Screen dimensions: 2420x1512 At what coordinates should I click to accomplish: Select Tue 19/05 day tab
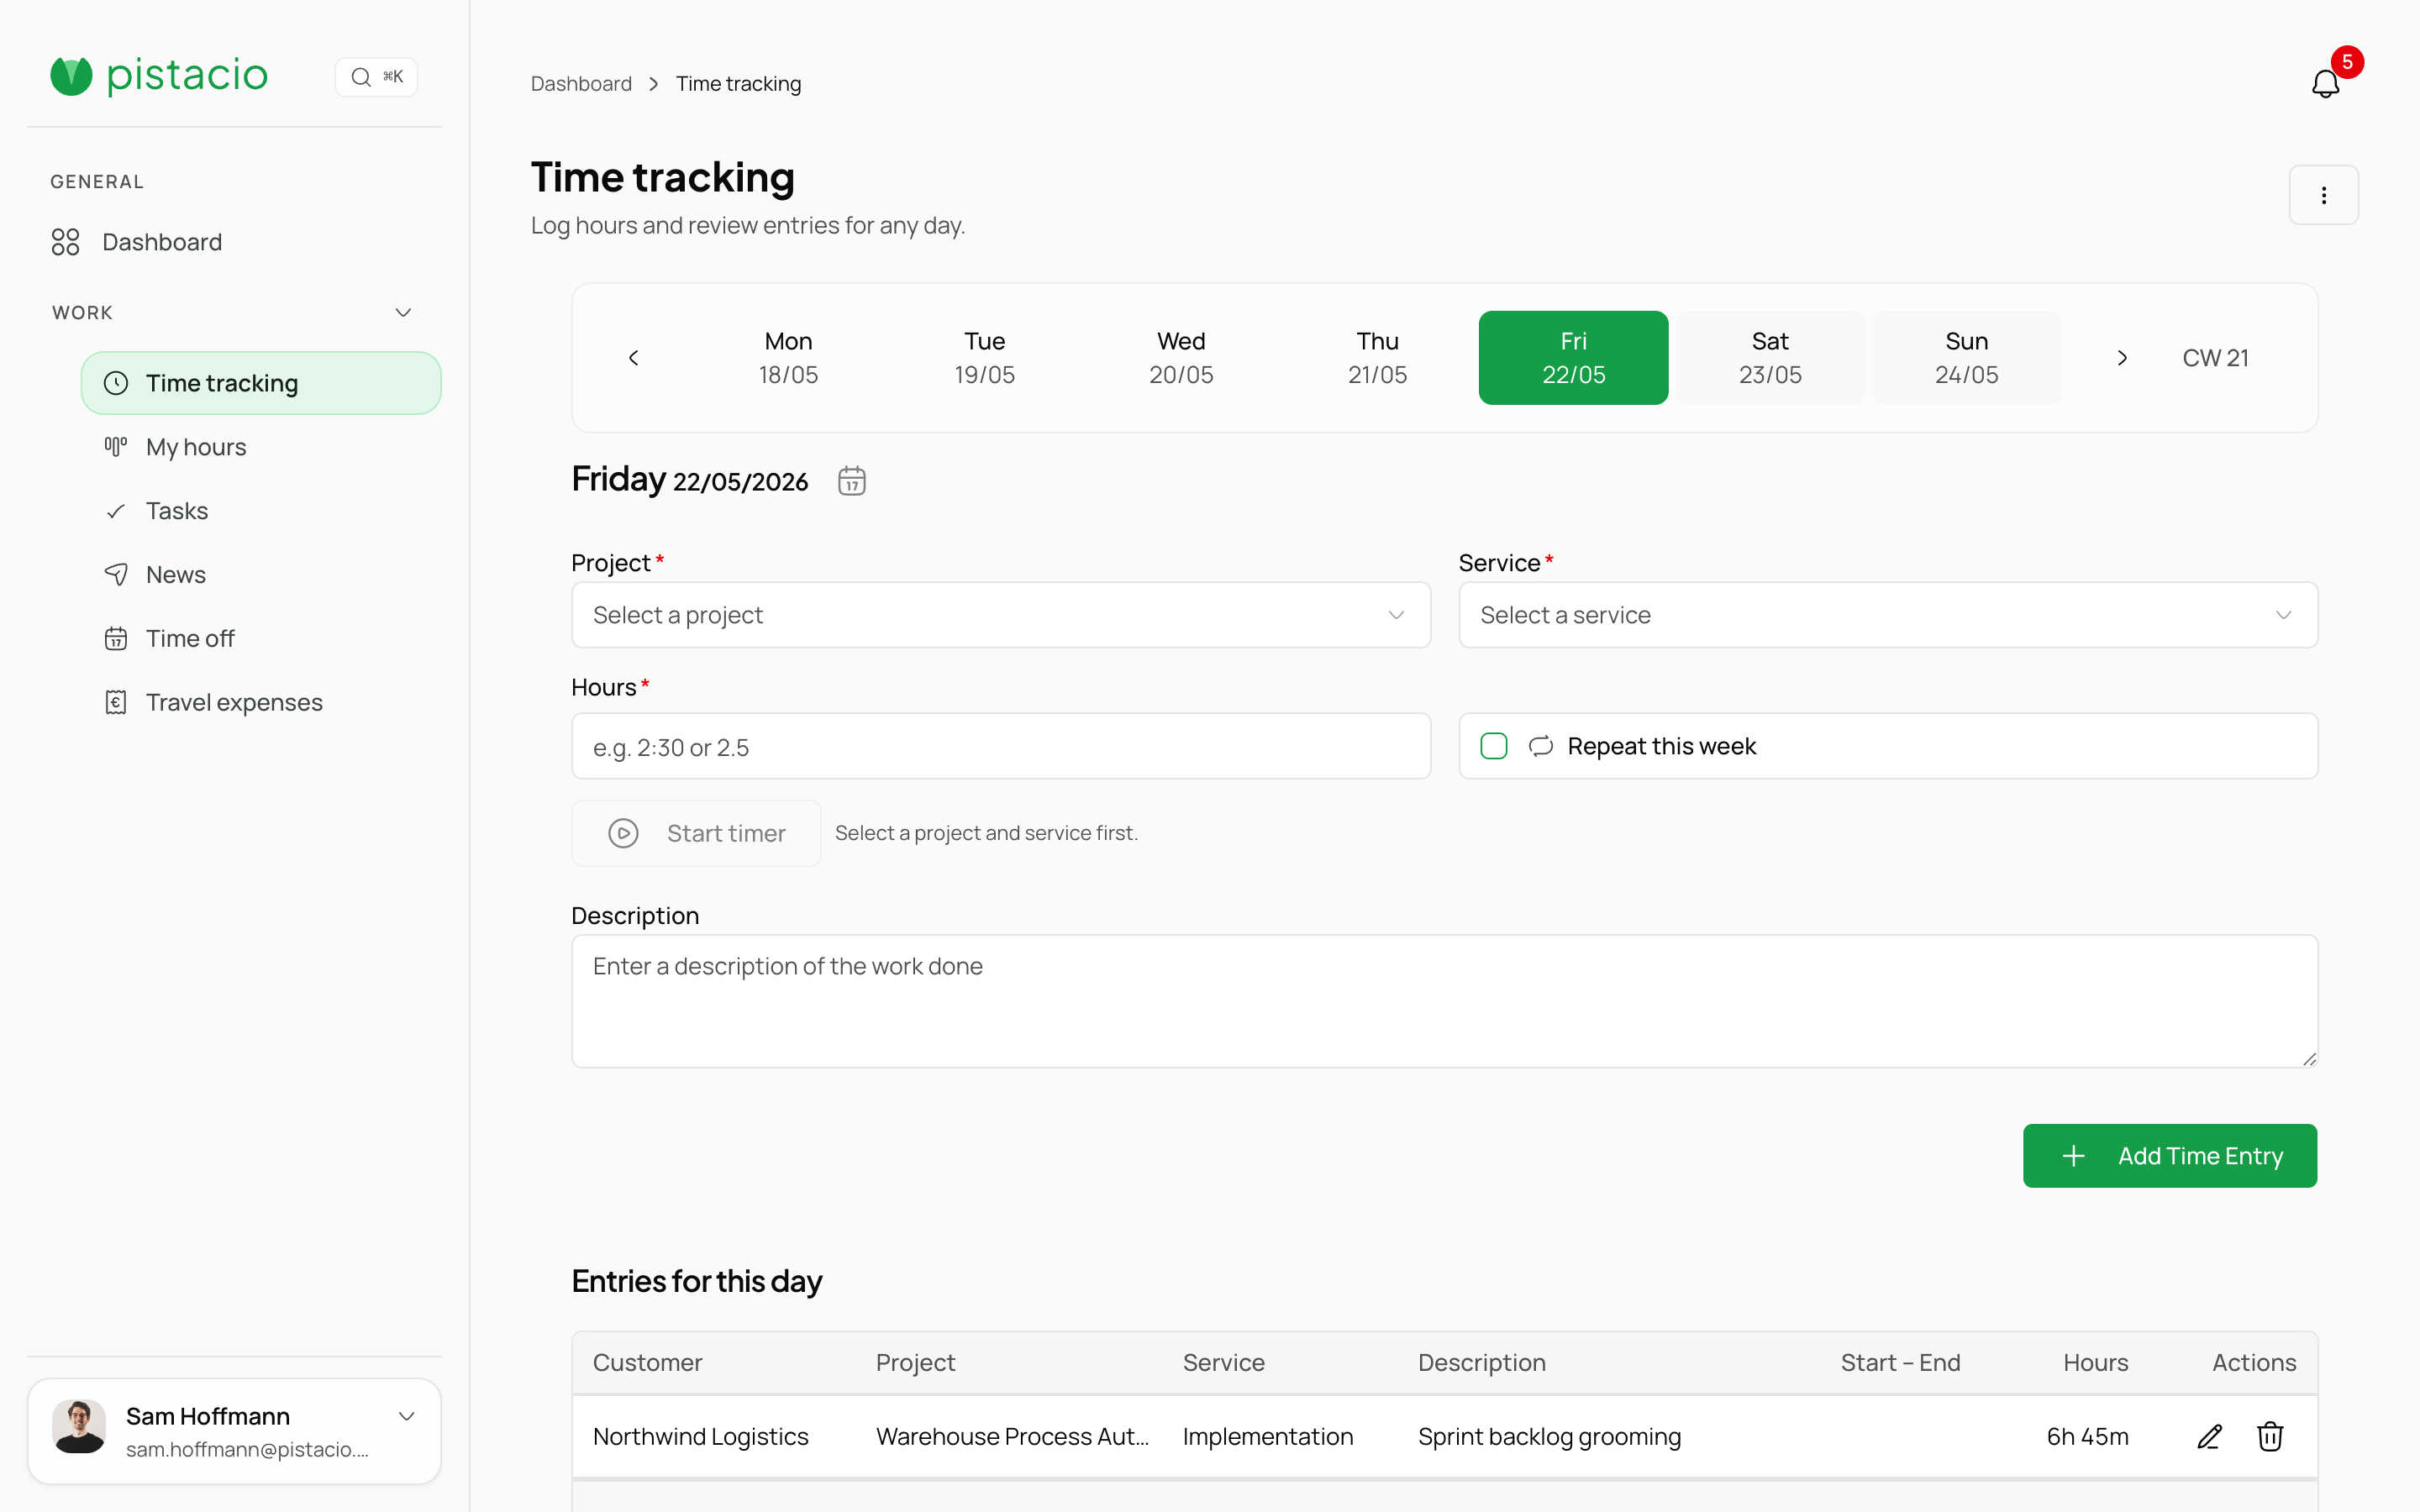(984, 358)
